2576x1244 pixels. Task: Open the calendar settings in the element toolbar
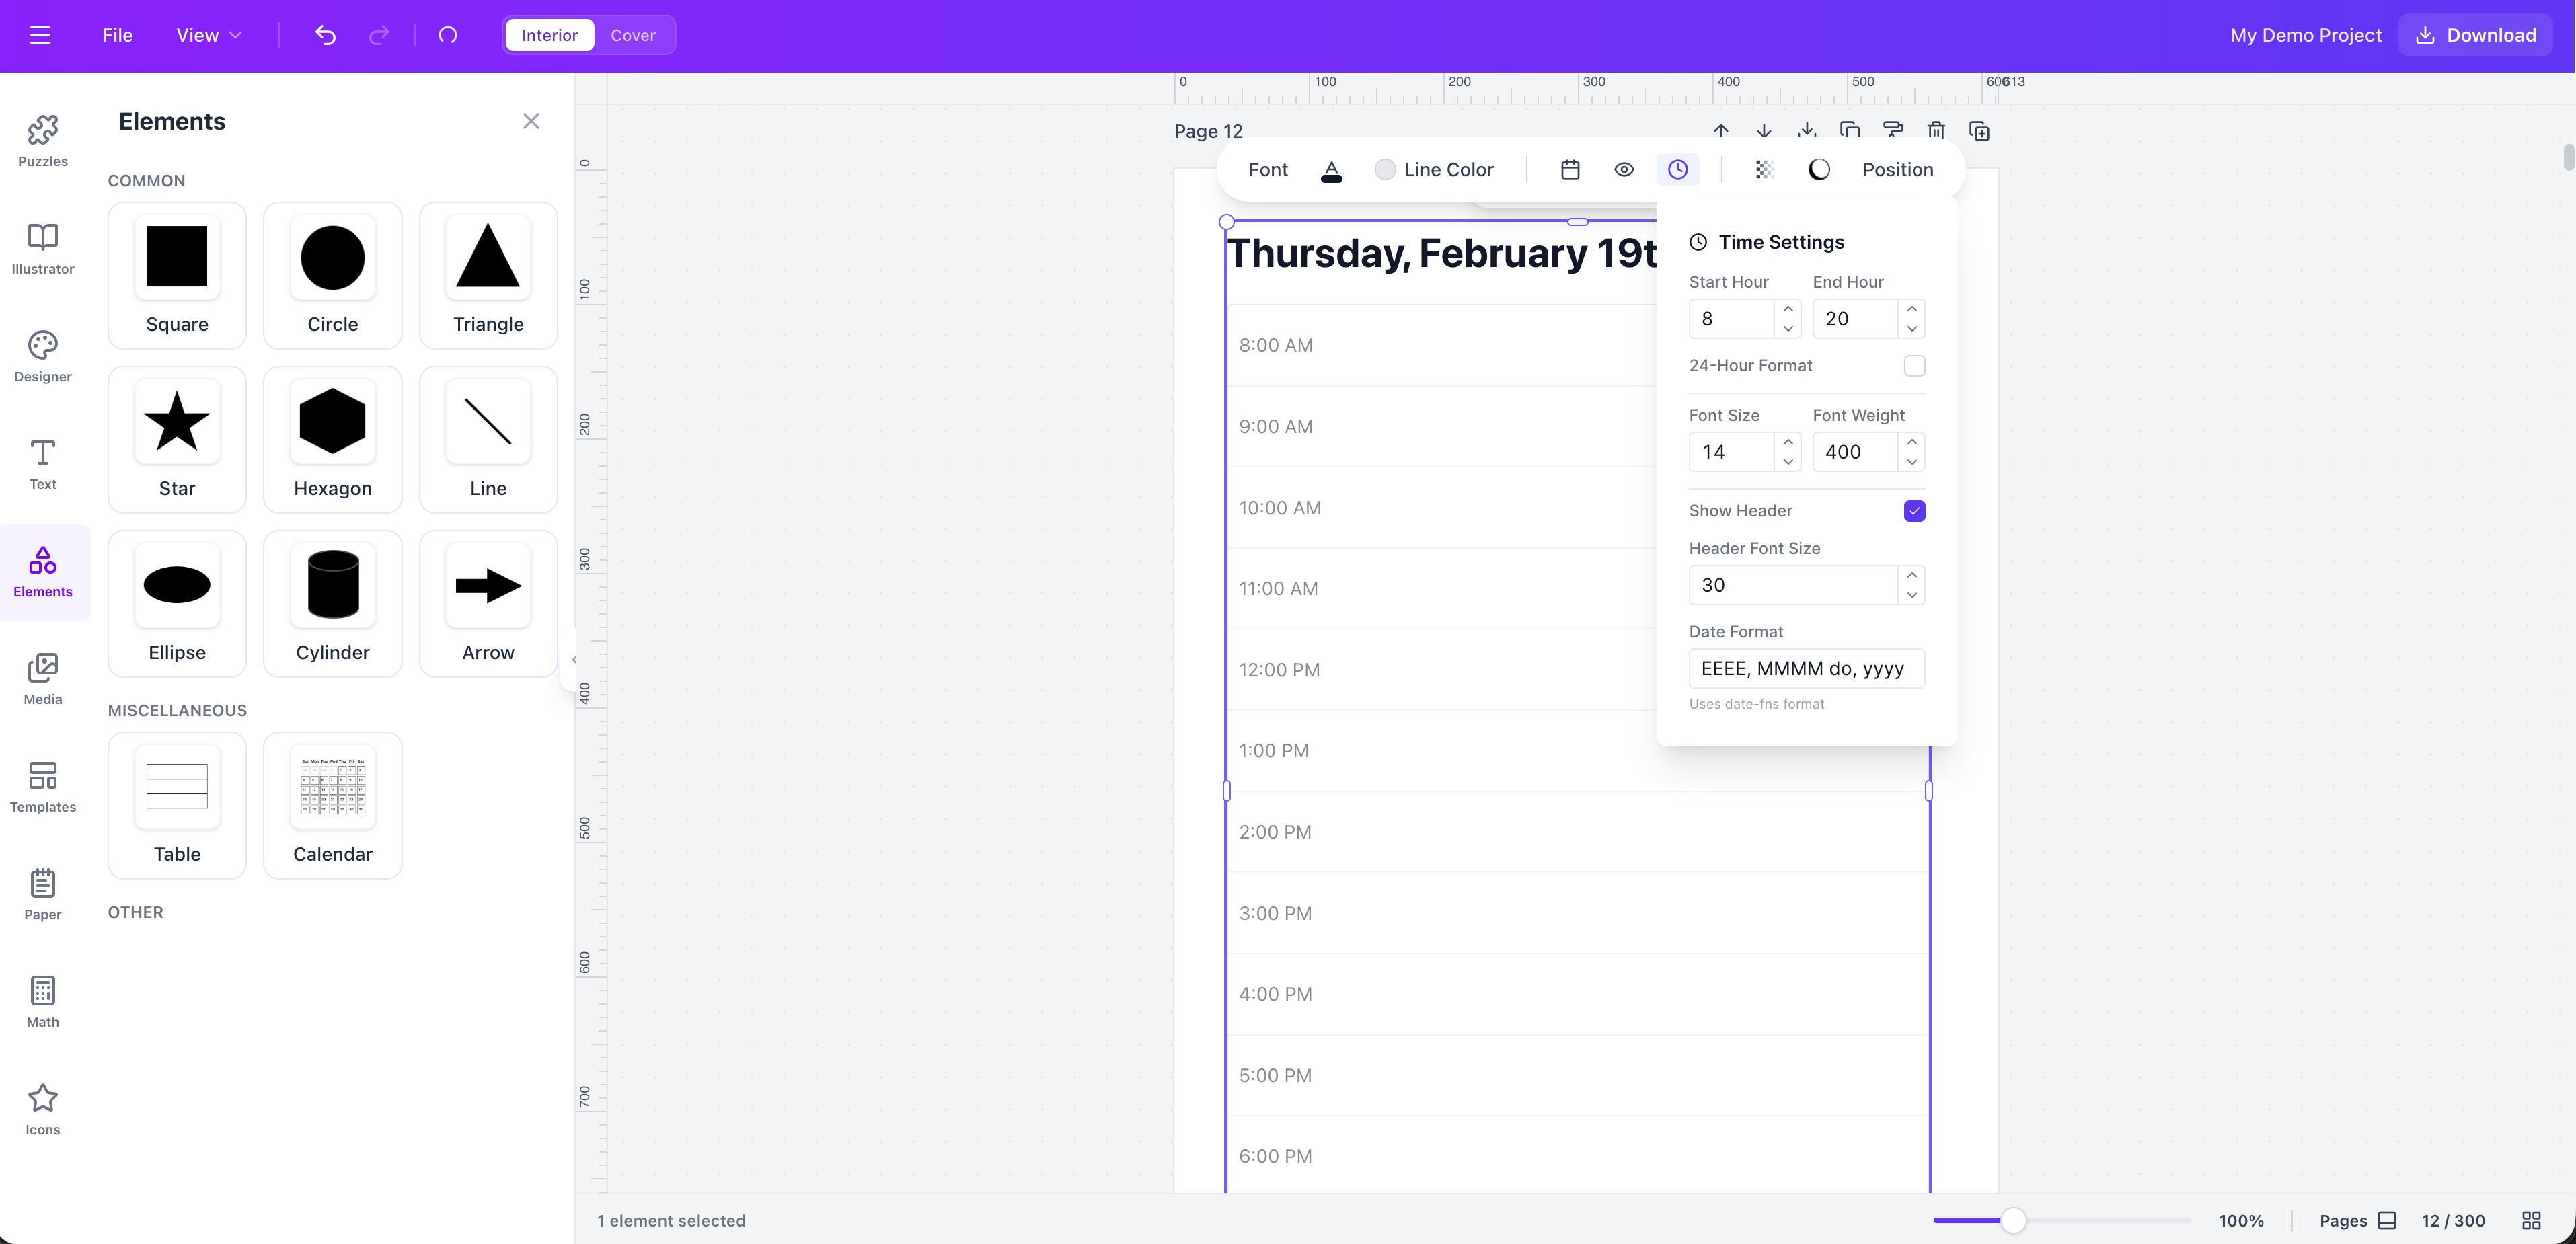click(1569, 169)
